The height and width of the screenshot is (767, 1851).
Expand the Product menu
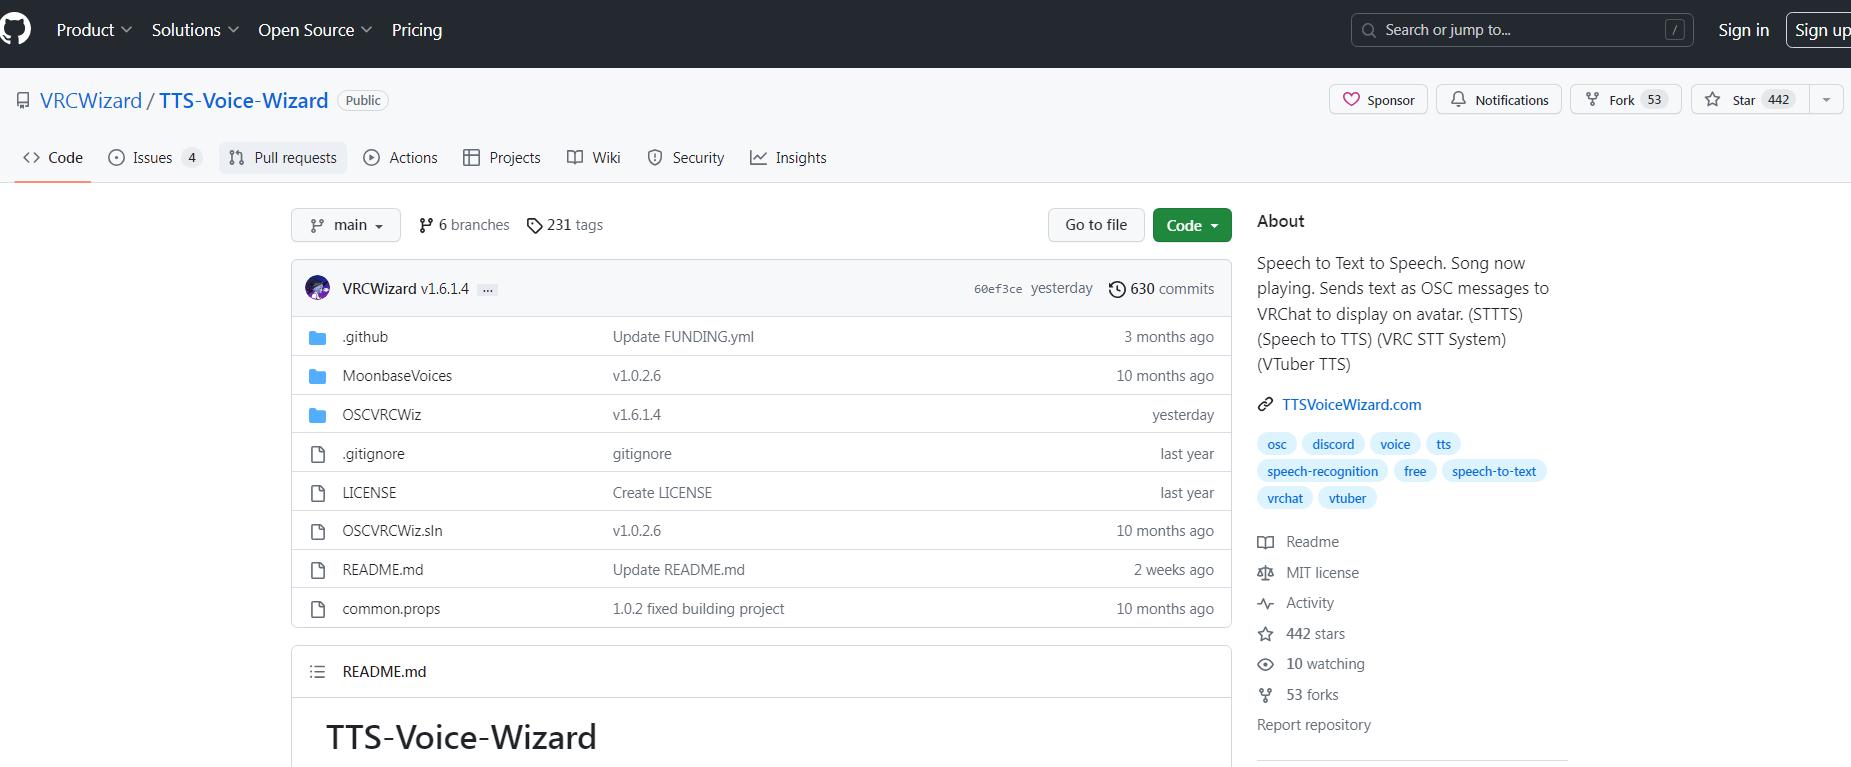94,30
